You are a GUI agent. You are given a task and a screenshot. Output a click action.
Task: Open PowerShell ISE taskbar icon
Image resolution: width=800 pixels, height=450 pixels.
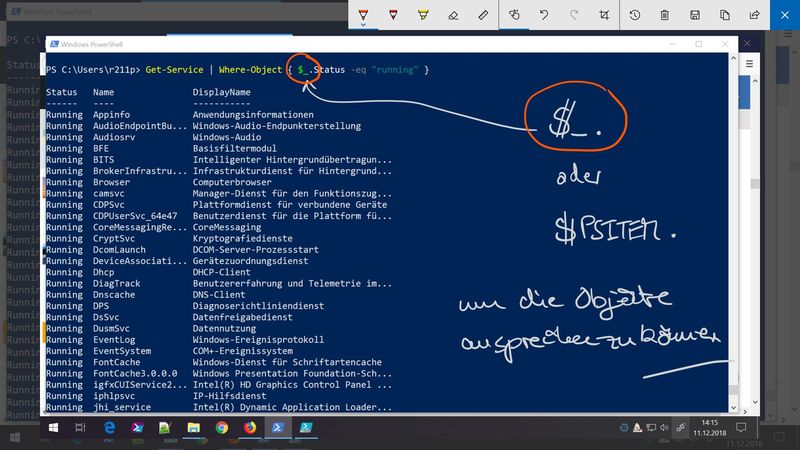tap(306, 428)
